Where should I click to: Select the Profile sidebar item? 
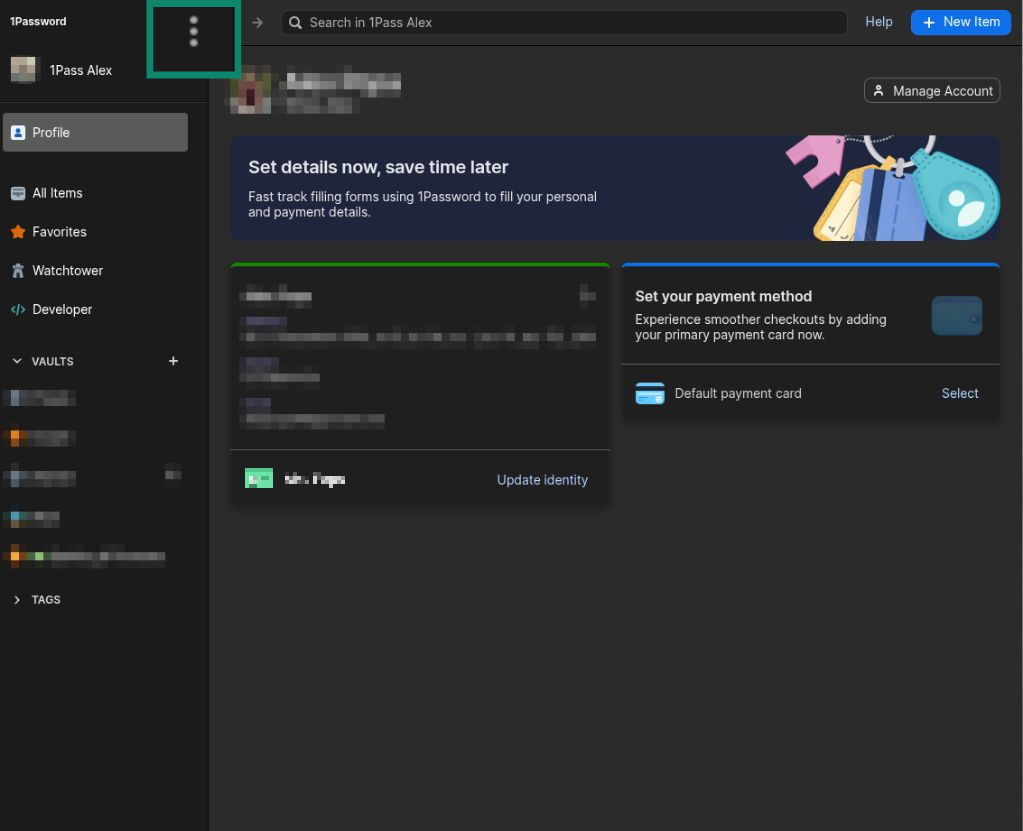(95, 132)
